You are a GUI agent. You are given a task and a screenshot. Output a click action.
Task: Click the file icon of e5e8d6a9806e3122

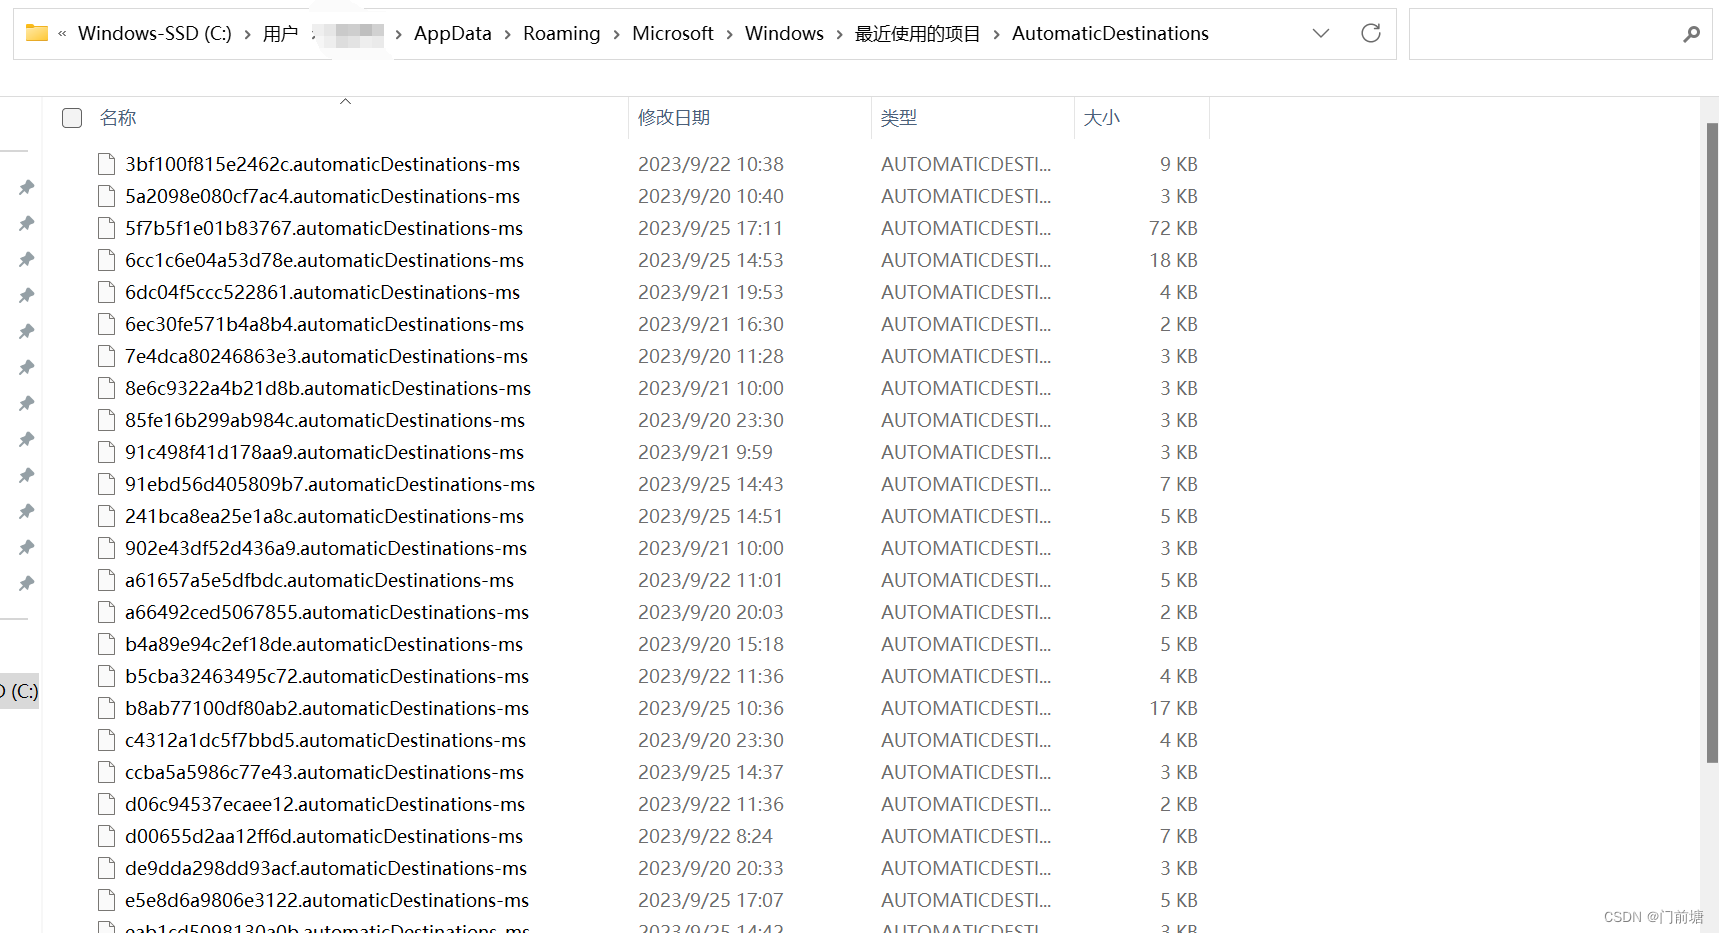[x=106, y=900]
